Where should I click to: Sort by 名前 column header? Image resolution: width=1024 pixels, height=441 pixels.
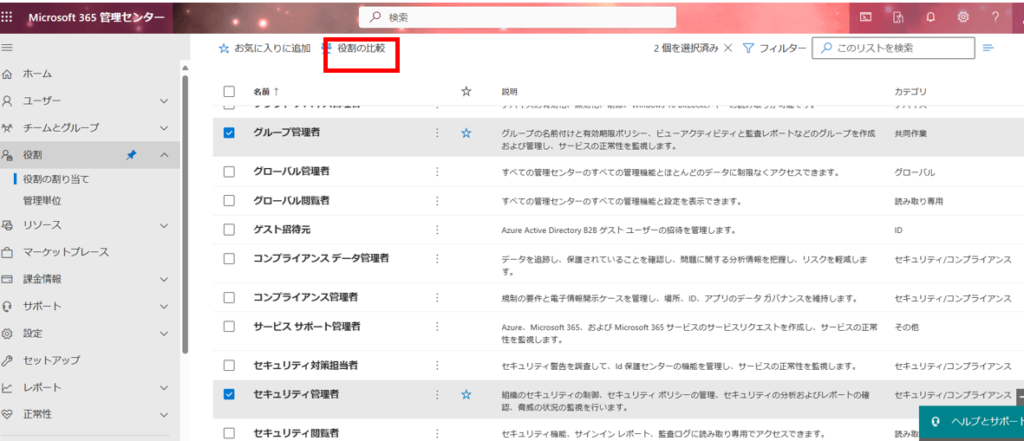click(266, 91)
